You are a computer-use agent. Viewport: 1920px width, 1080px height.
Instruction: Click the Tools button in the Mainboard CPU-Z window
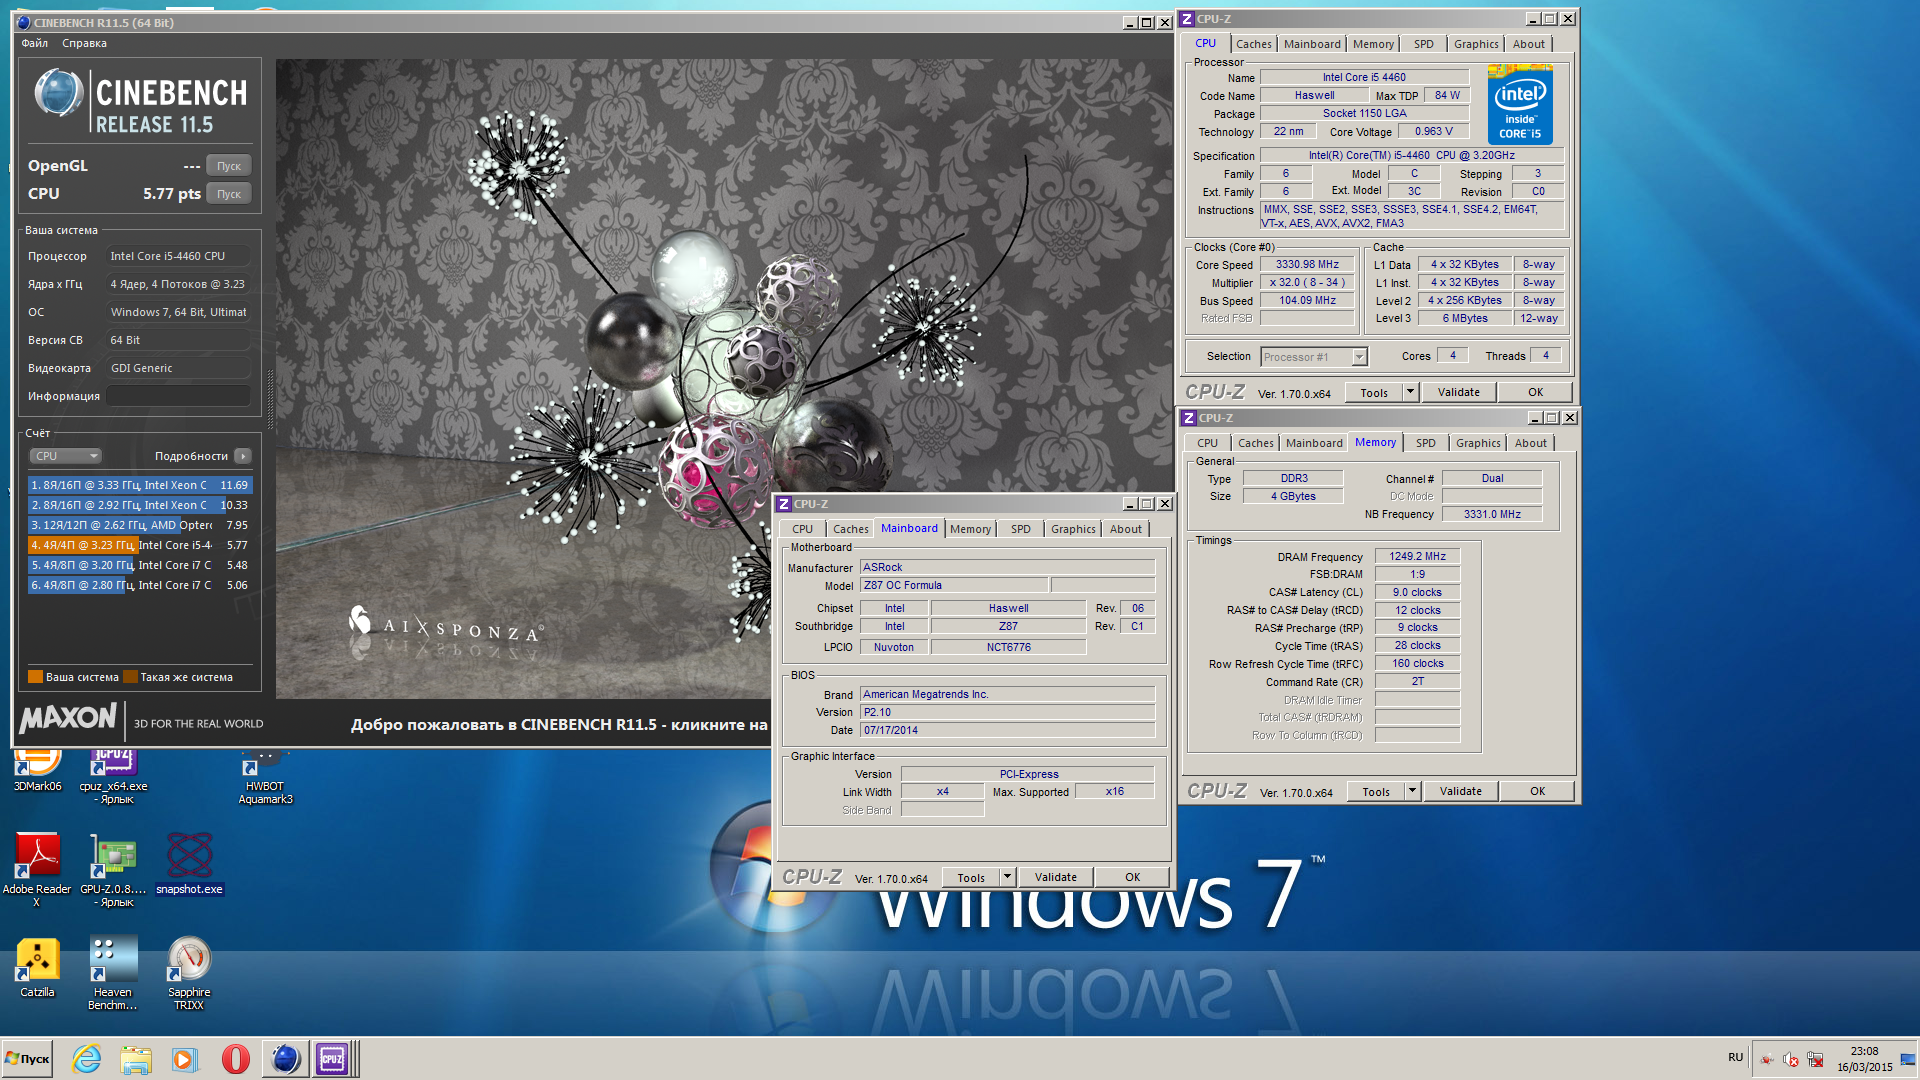click(x=971, y=877)
